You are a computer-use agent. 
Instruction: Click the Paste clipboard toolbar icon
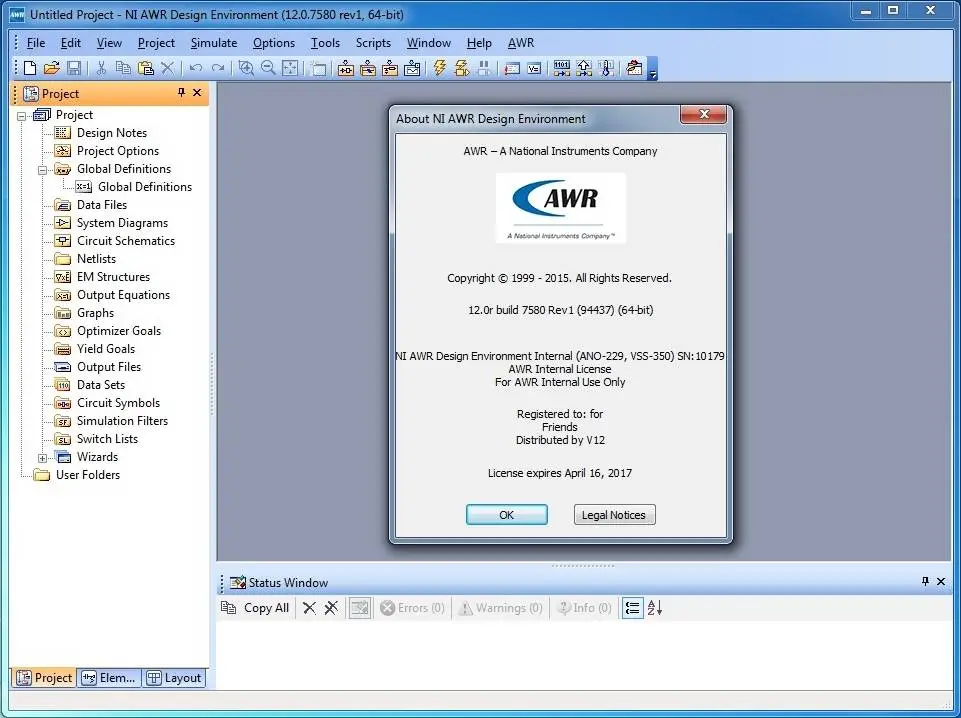[x=145, y=68]
